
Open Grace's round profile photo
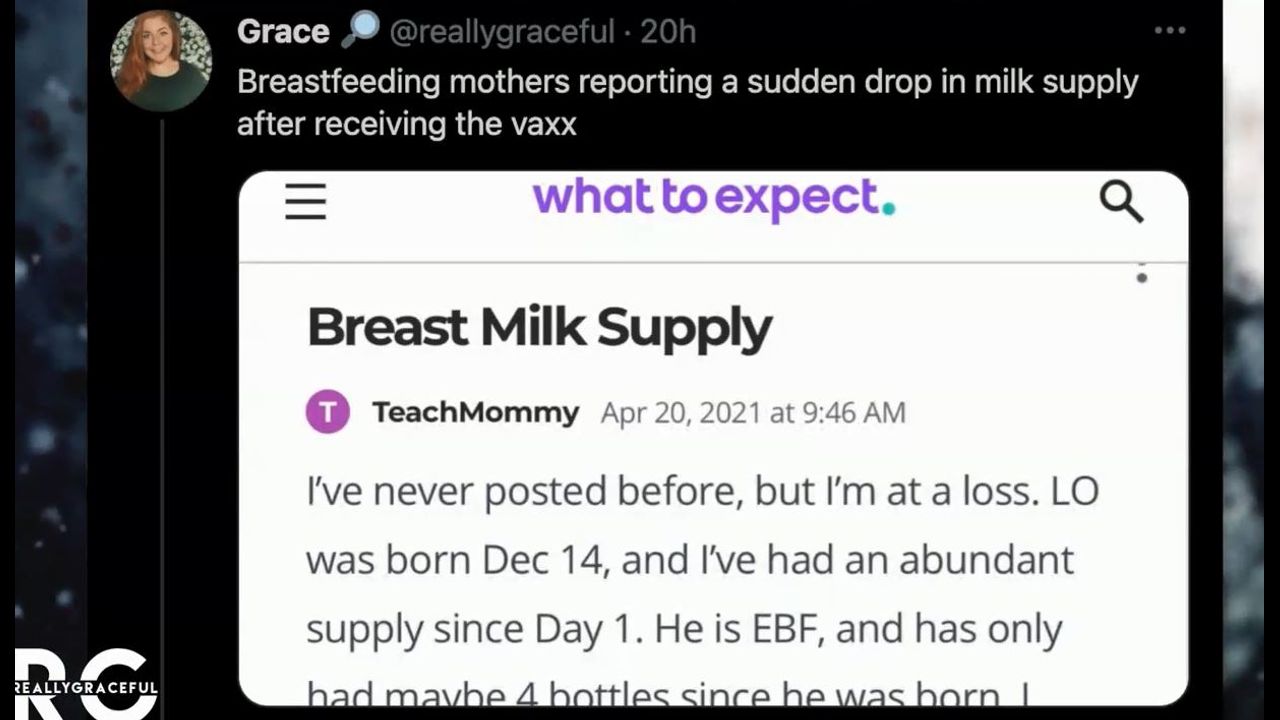tap(161, 60)
